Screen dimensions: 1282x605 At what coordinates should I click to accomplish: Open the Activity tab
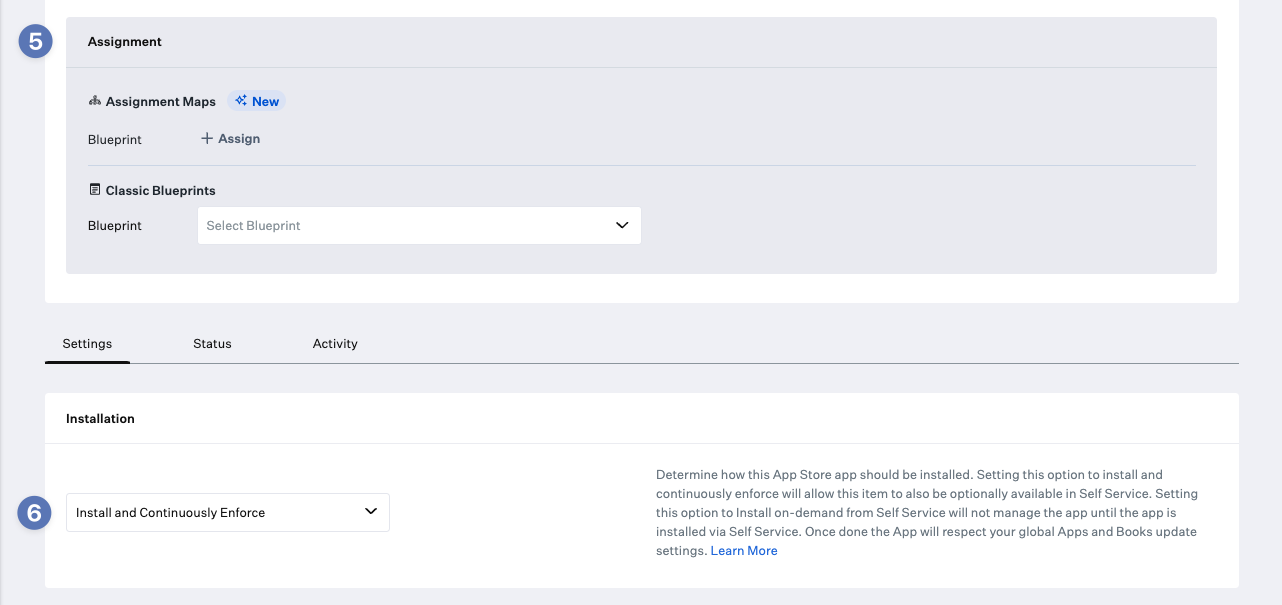(x=335, y=343)
